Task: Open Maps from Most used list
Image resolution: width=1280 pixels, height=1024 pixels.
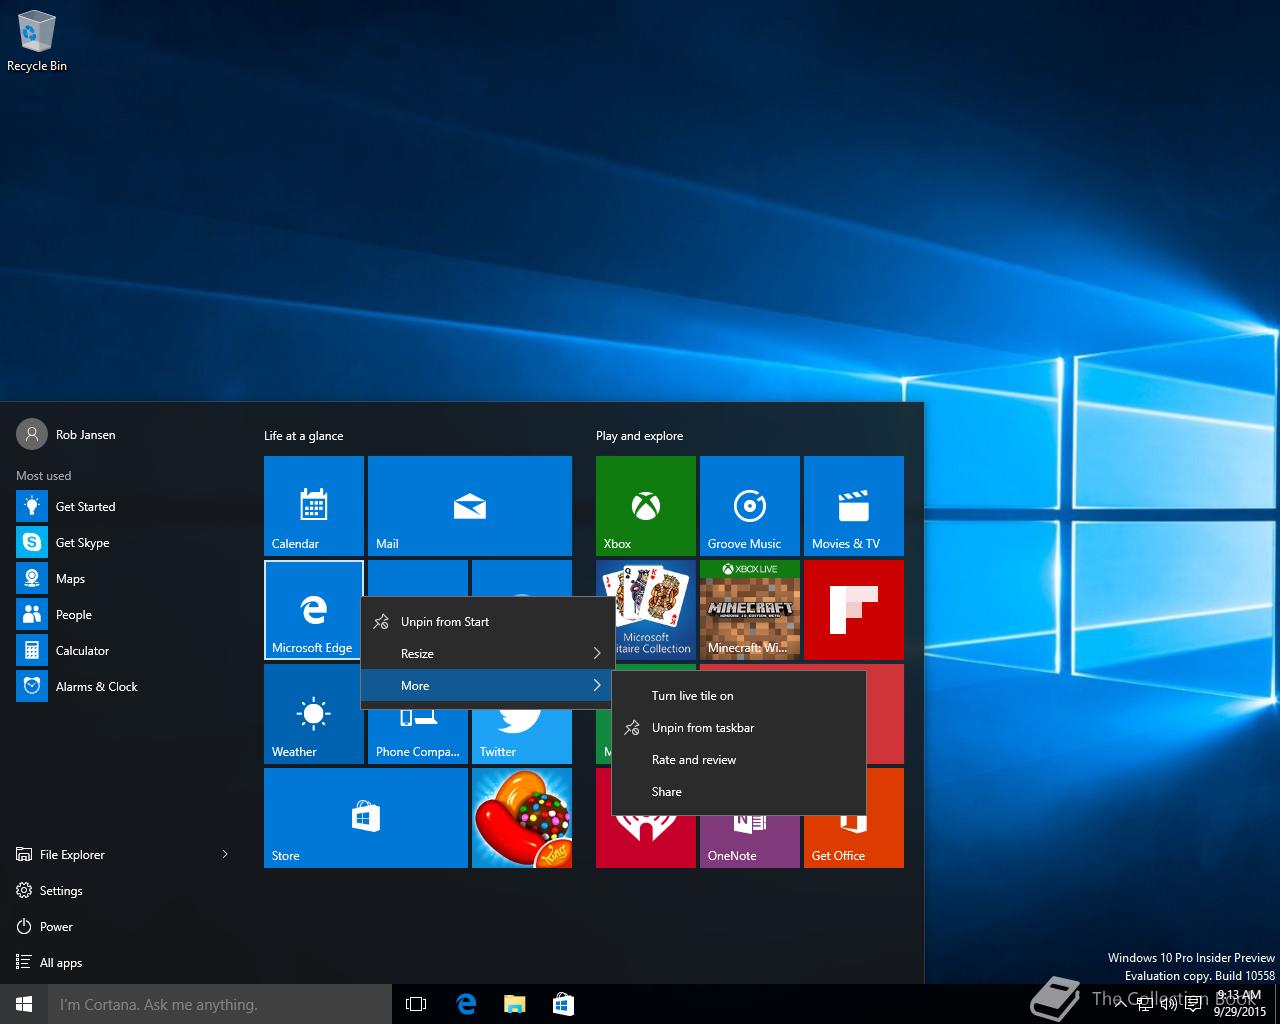Action: click(124, 579)
